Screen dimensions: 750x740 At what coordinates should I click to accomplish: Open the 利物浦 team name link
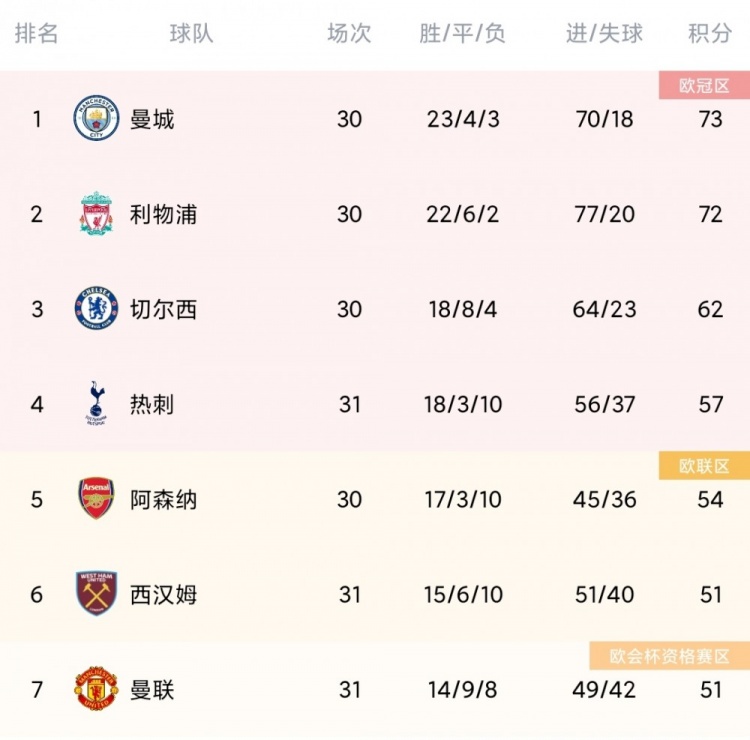point(164,214)
